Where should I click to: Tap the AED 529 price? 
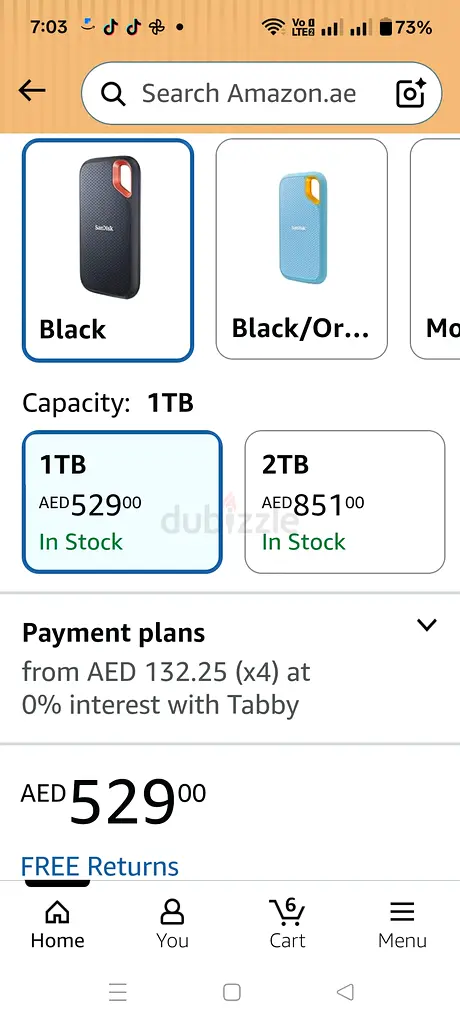(x=114, y=801)
